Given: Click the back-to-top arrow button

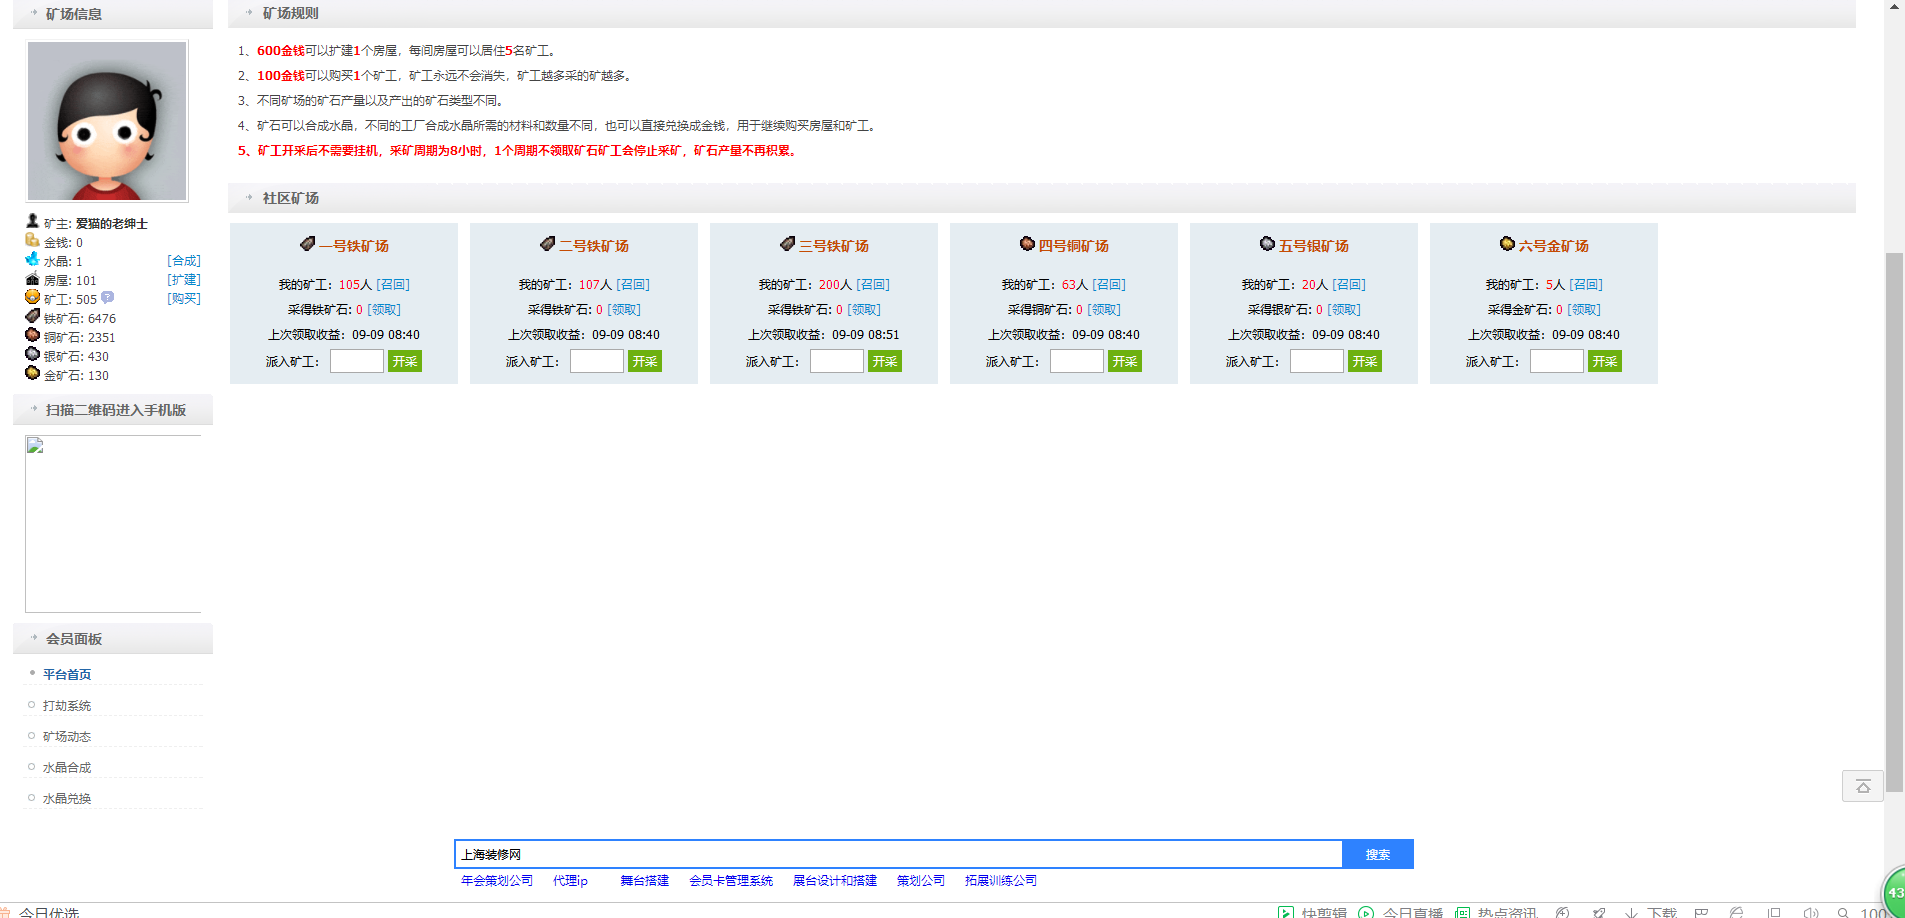Looking at the screenshot, I should 1862,786.
